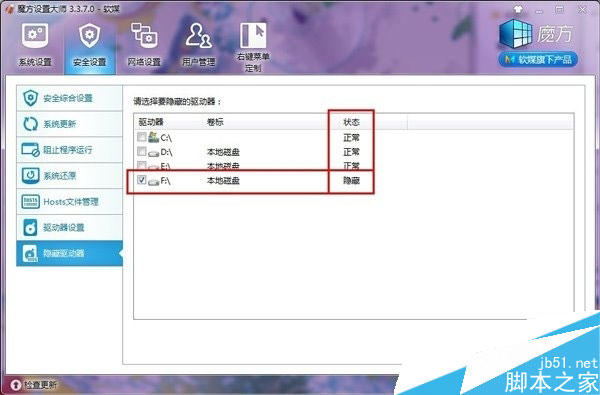Click 正常 status in D:\ row
600x395 pixels.
pyautogui.click(x=351, y=152)
